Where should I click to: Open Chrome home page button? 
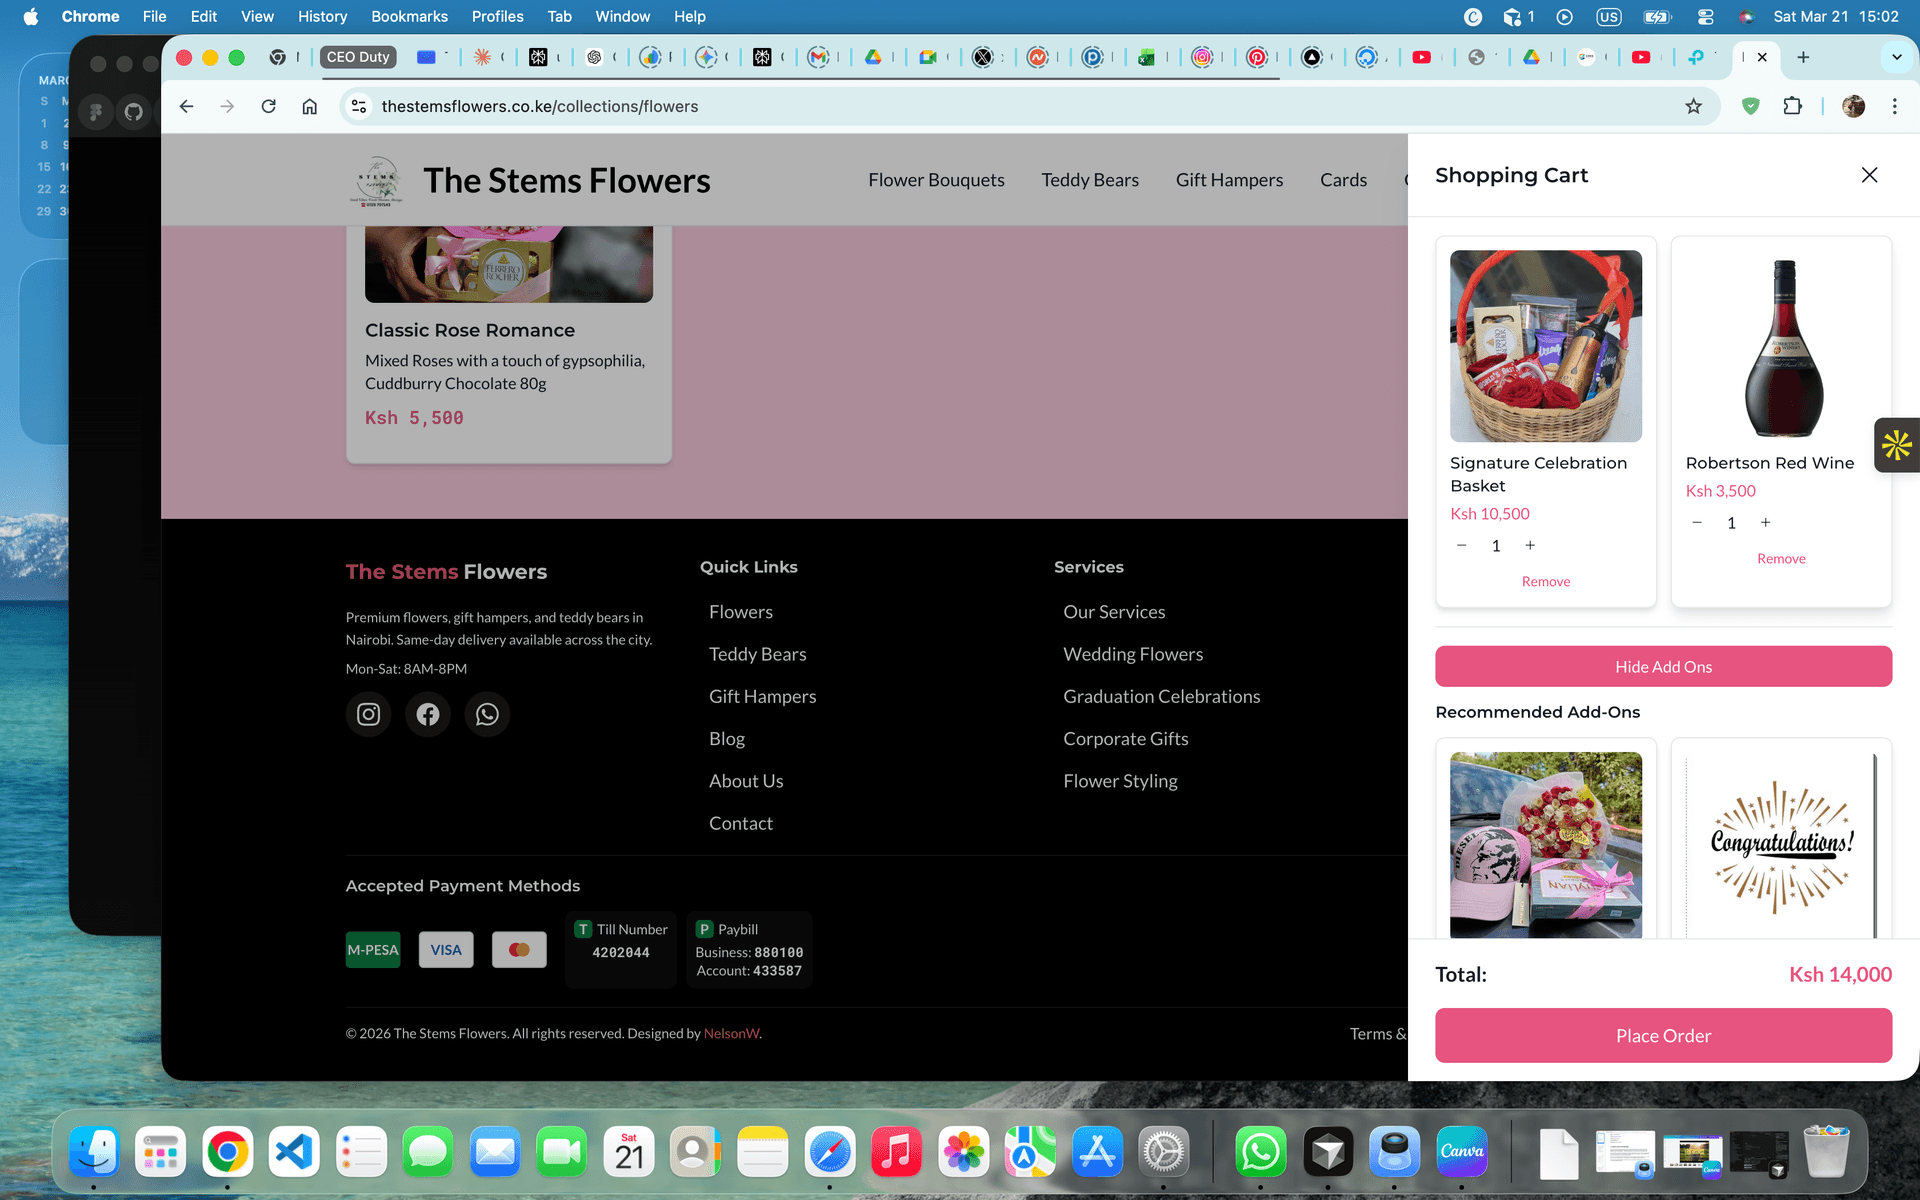tap(310, 106)
